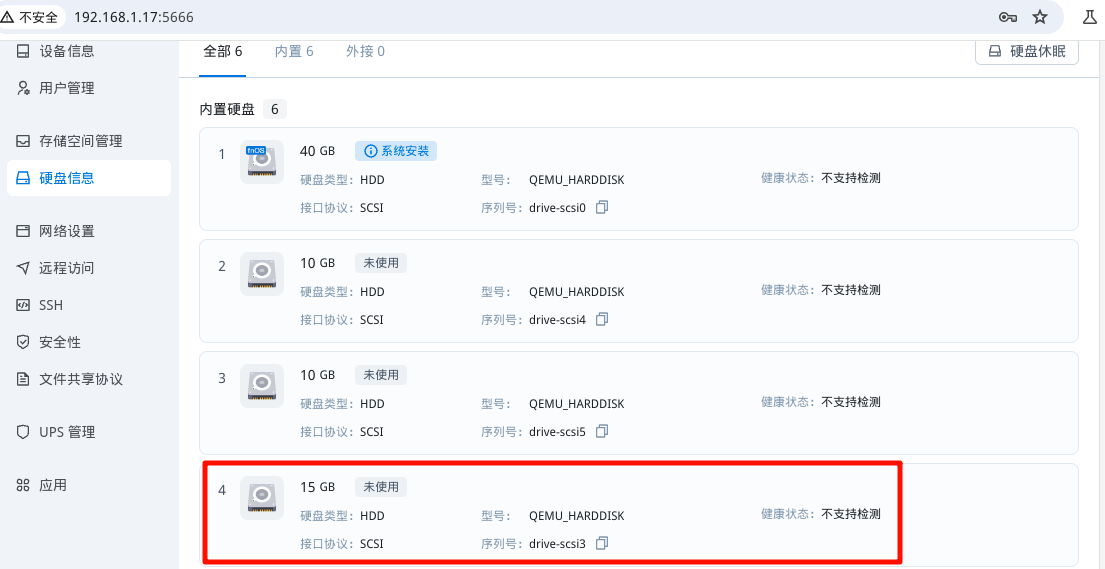
Task: Click serial text drive-scsi3
Action: click(x=557, y=544)
